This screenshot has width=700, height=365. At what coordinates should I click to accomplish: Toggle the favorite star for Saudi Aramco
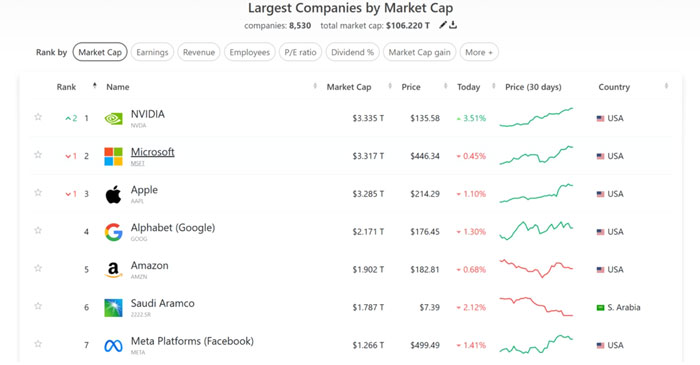(38, 306)
